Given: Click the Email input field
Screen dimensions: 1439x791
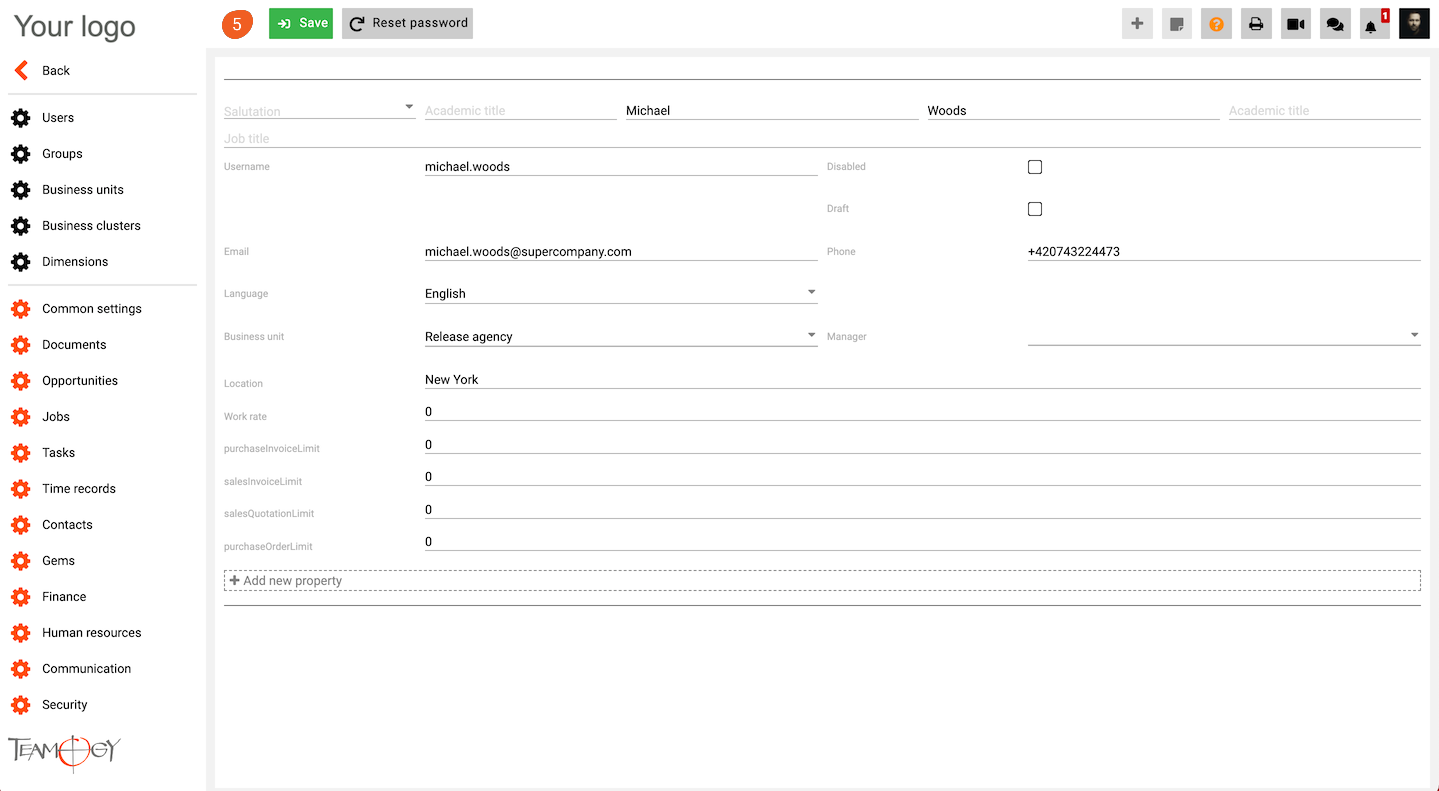Looking at the screenshot, I should pyautogui.click(x=621, y=252).
